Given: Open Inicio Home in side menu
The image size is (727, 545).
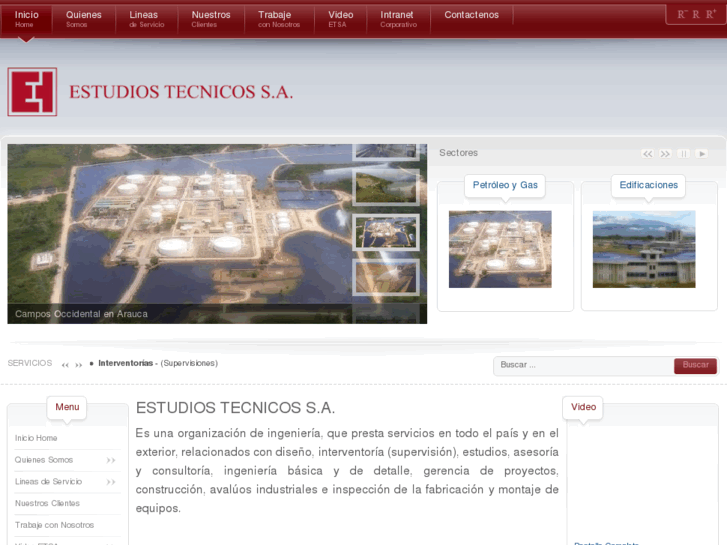Looking at the screenshot, I should click(x=36, y=438).
